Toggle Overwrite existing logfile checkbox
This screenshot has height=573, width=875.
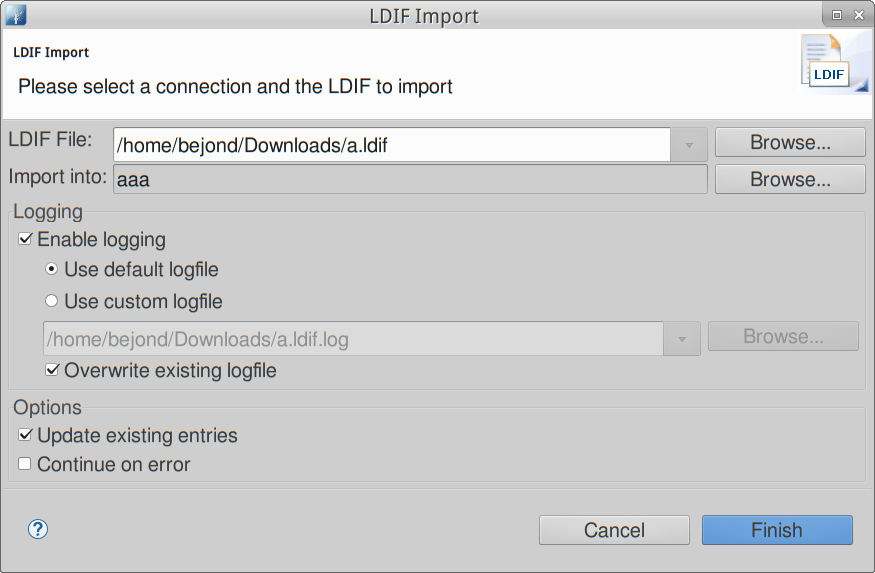point(52,370)
